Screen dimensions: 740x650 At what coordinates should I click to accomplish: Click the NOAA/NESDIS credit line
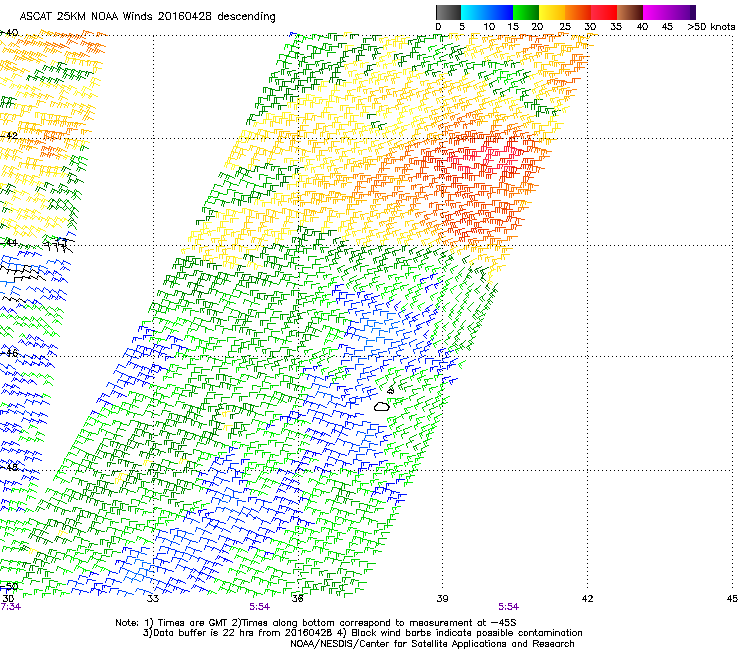click(432, 644)
